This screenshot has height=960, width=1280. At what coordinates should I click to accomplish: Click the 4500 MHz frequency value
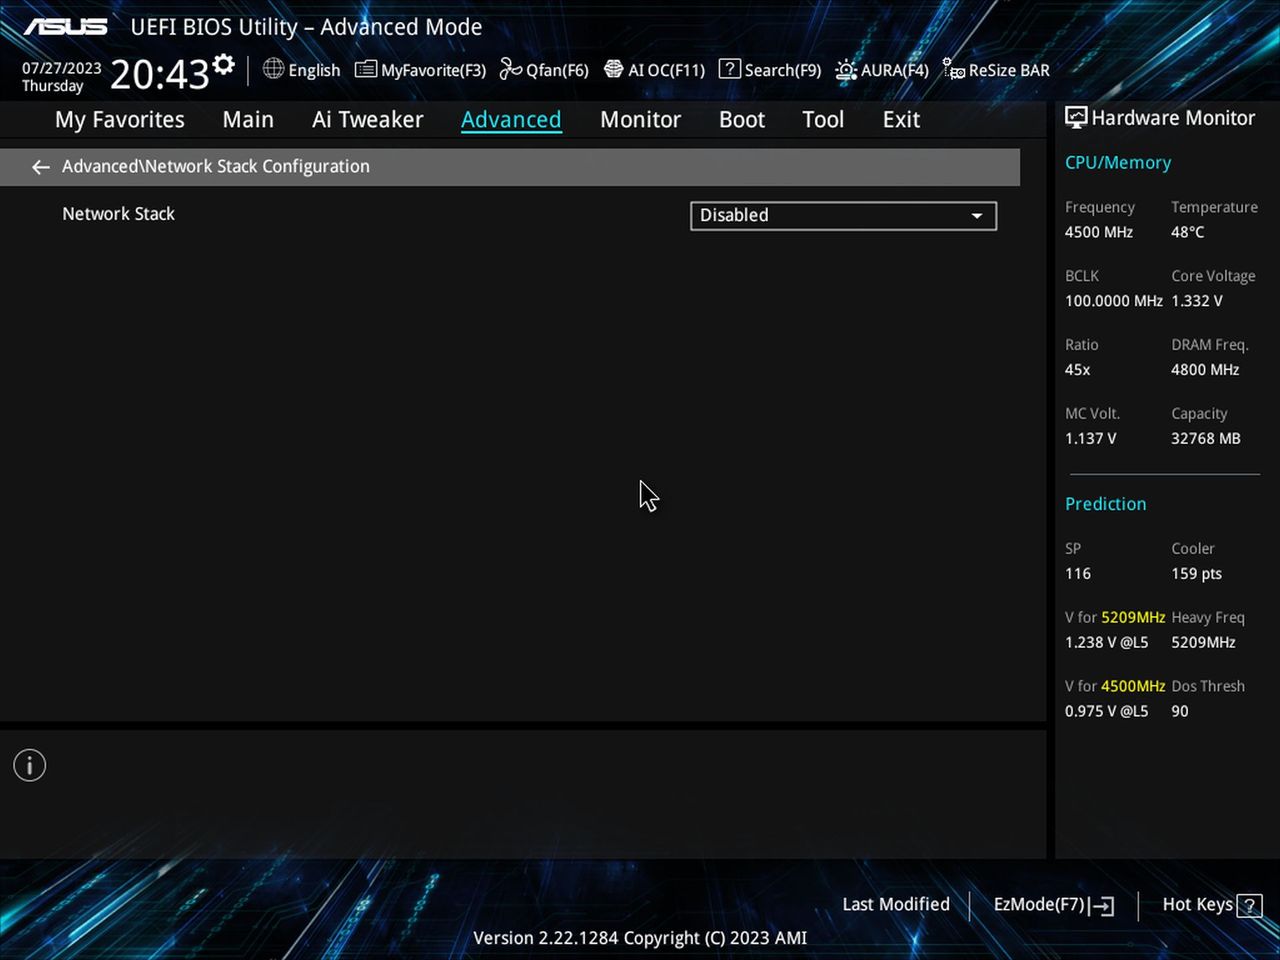[1099, 232]
